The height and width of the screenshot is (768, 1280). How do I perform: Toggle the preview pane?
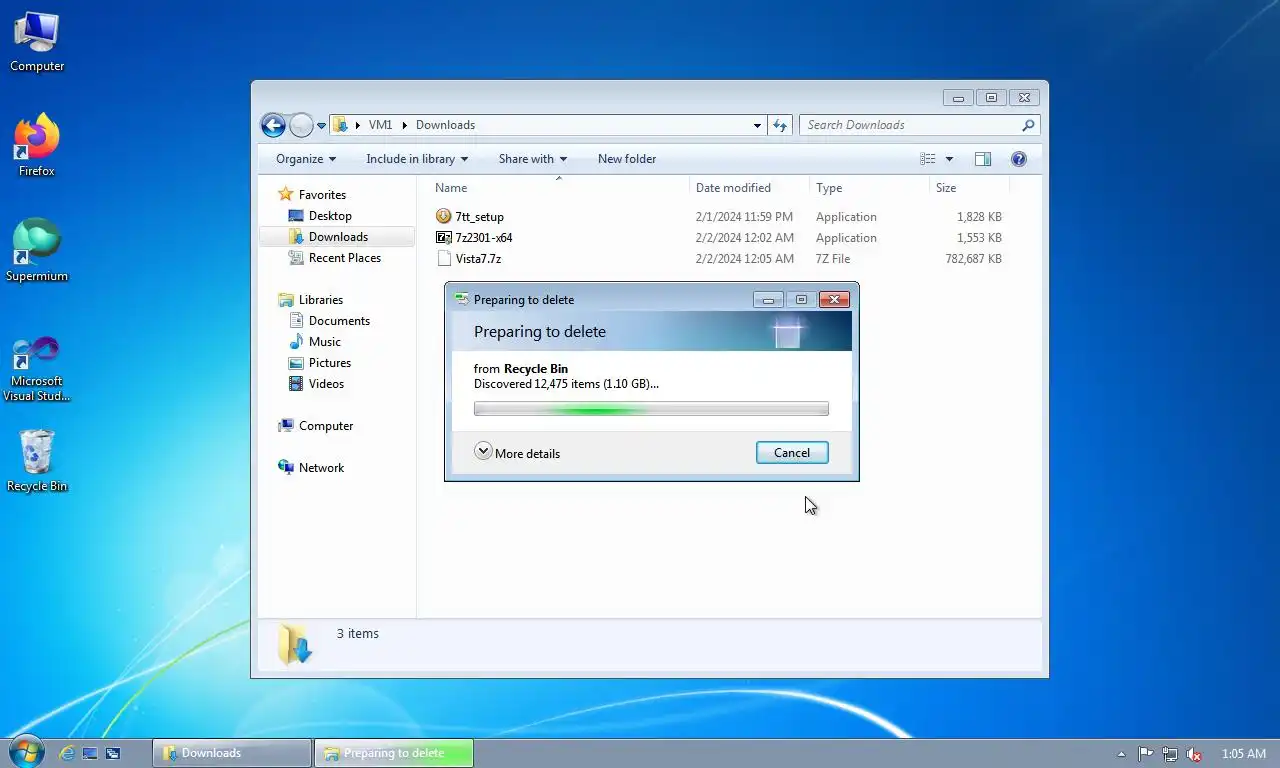pos(983,159)
